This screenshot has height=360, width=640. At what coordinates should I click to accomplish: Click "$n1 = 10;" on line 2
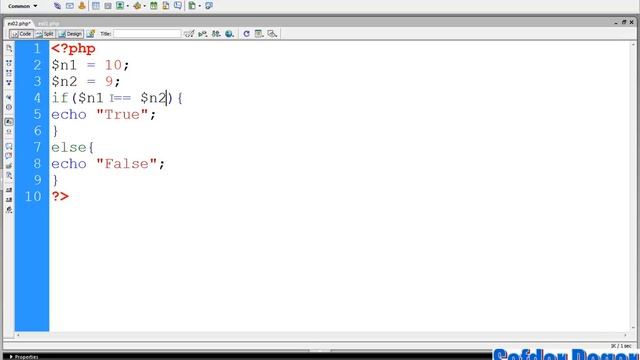click(90, 65)
